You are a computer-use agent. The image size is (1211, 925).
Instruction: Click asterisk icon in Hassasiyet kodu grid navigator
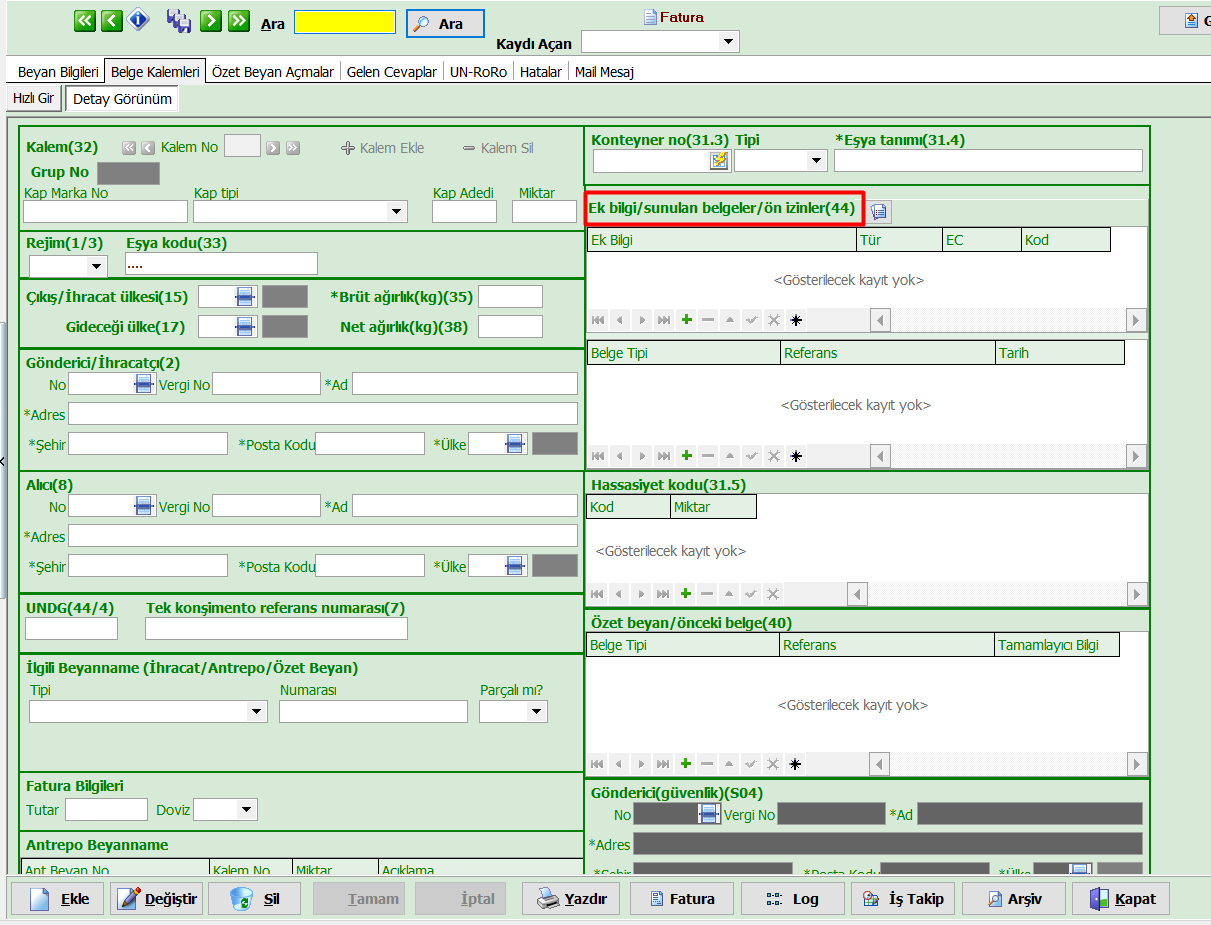point(795,594)
